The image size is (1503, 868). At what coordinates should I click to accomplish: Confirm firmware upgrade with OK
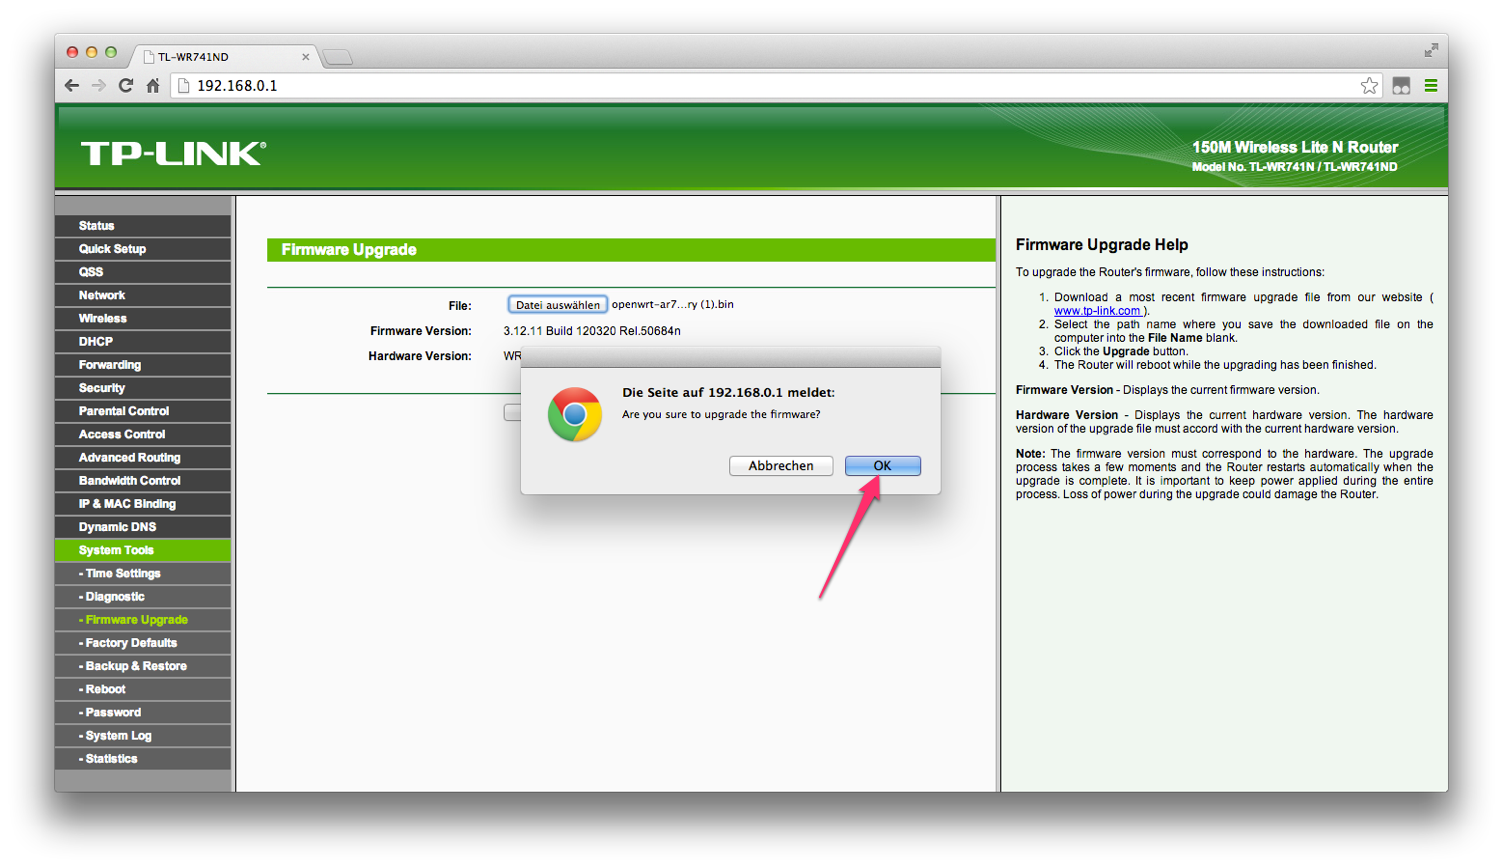click(x=882, y=466)
